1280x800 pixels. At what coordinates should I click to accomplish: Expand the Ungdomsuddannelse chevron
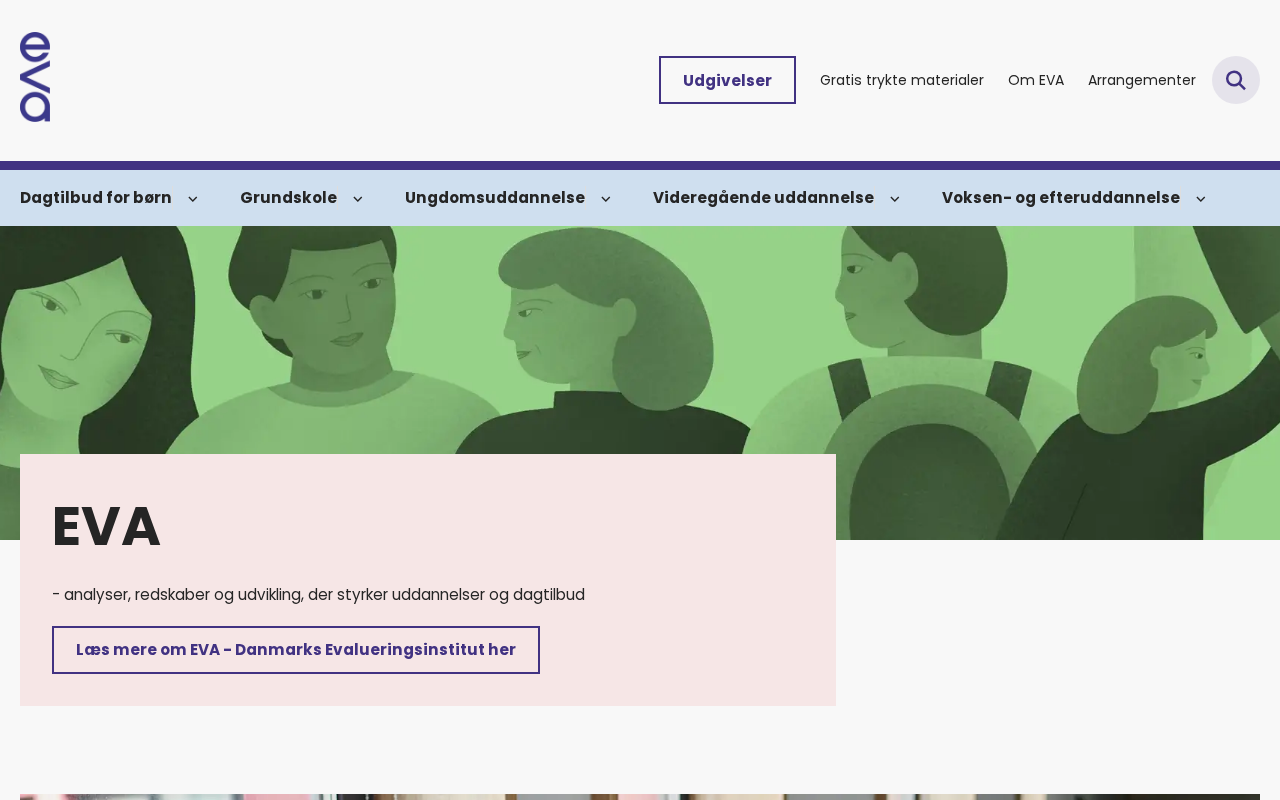click(606, 199)
